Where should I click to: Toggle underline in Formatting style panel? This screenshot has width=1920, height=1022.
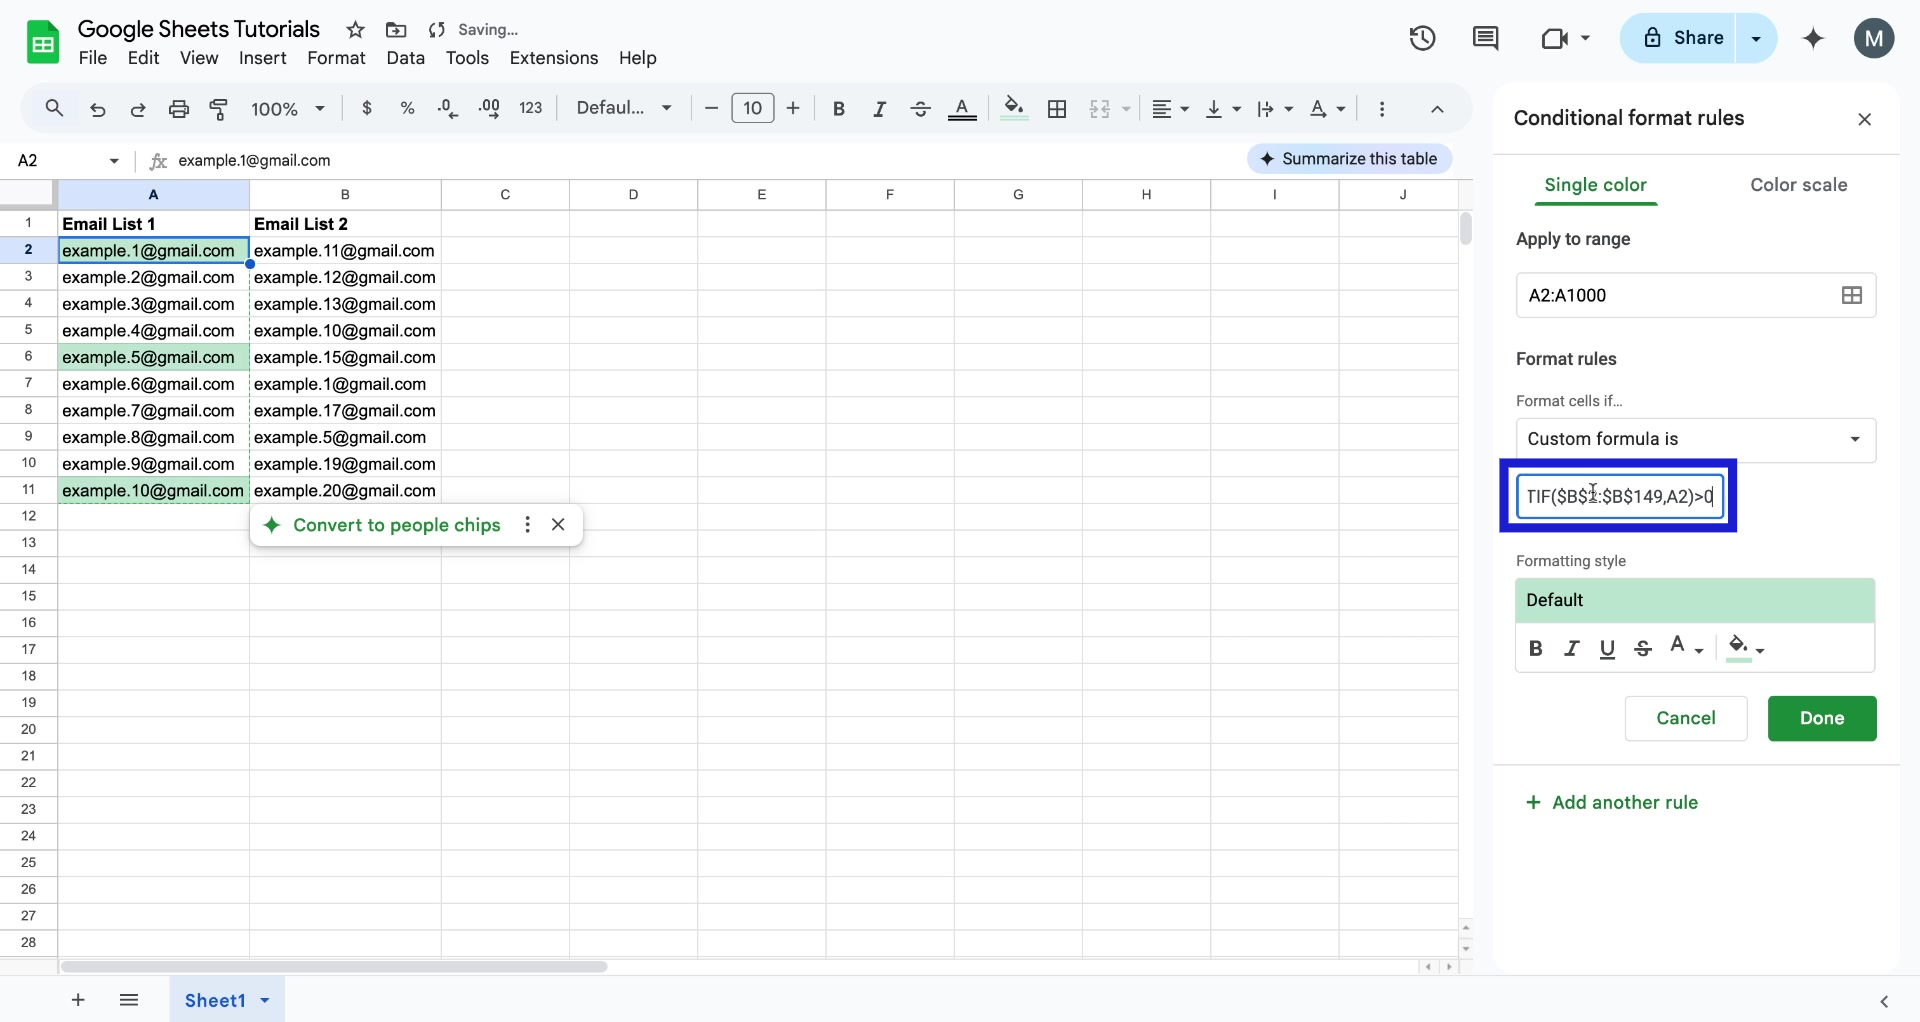click(x=1607, y=648)
